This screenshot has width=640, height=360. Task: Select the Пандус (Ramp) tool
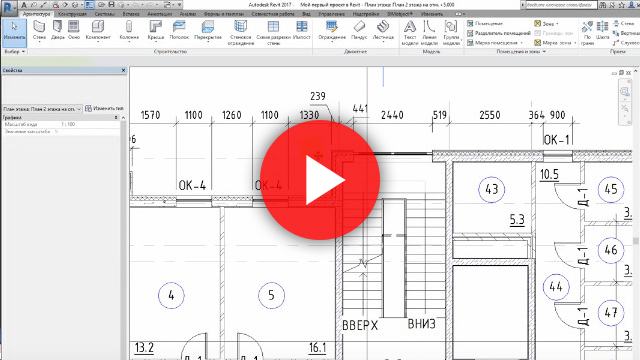[x=359, y=31]
